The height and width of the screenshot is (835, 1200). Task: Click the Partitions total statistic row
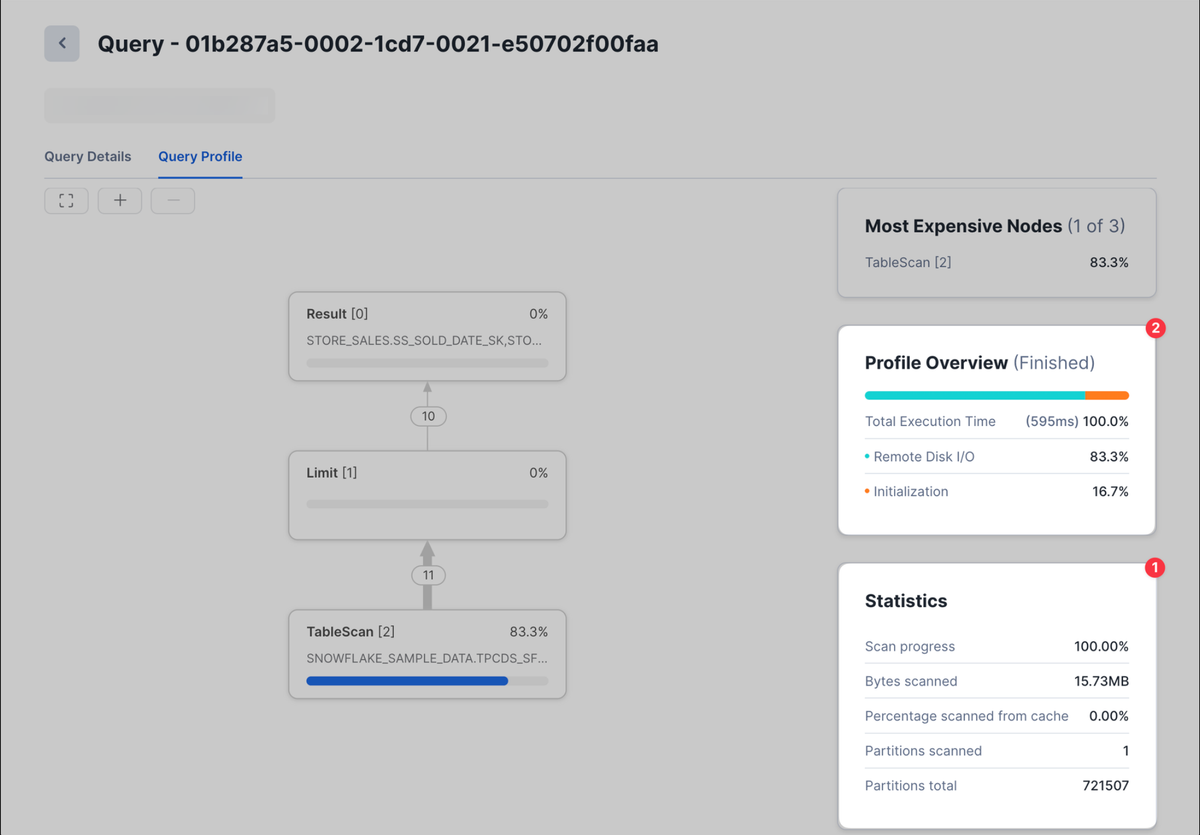click(x=996, y=786)
